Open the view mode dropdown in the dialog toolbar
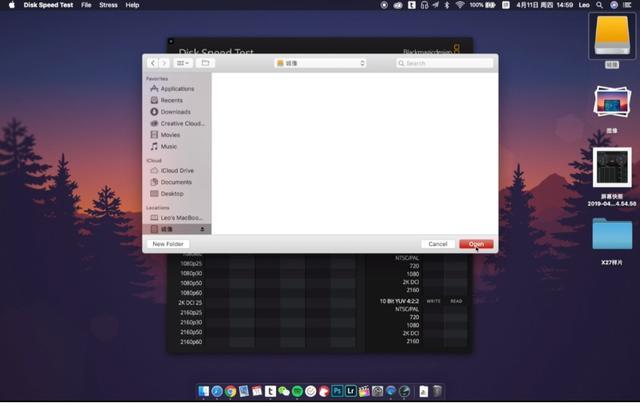The height and width of the screenshot is (403, 640). (182, 63)
